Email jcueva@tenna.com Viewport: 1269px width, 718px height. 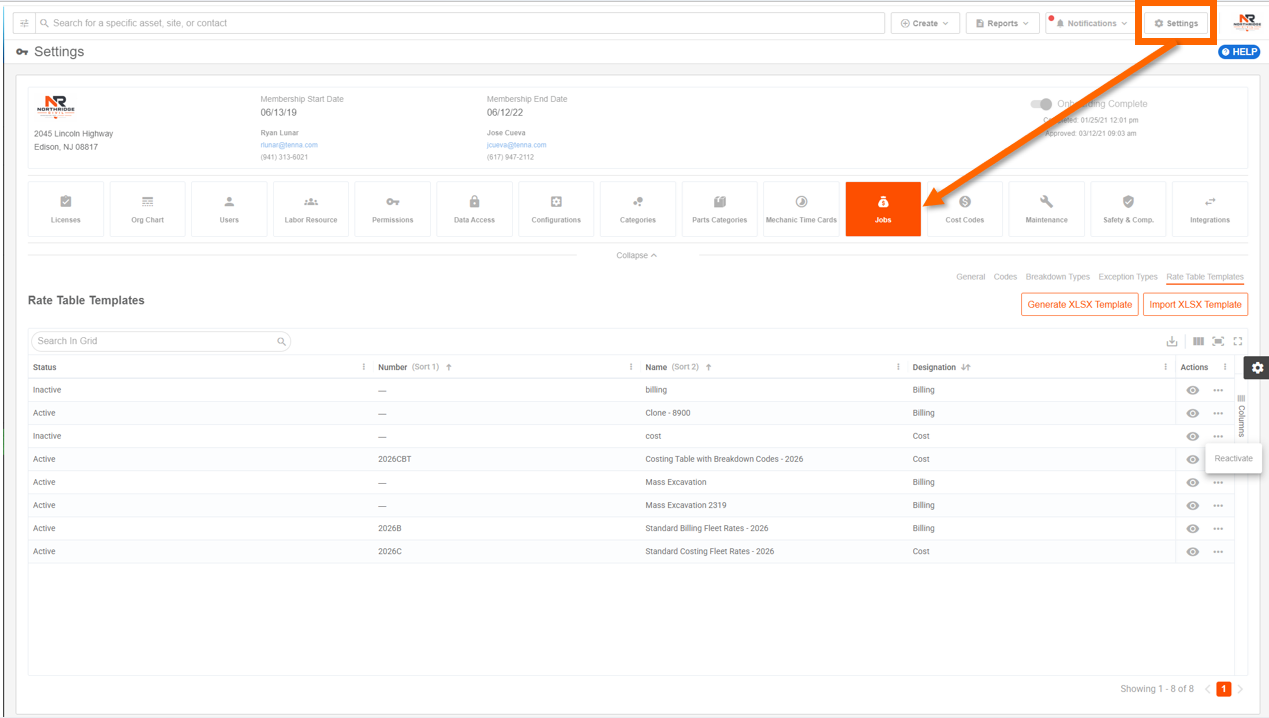coord(517,145)
